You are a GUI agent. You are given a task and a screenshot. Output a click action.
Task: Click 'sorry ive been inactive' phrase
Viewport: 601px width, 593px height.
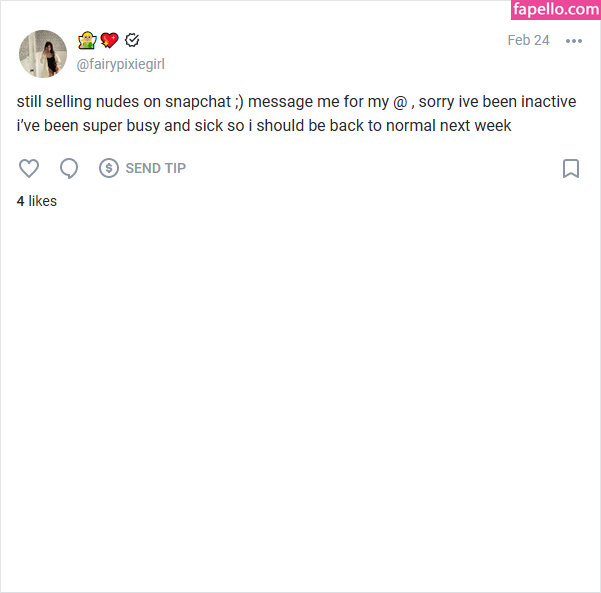click(497, 102)
